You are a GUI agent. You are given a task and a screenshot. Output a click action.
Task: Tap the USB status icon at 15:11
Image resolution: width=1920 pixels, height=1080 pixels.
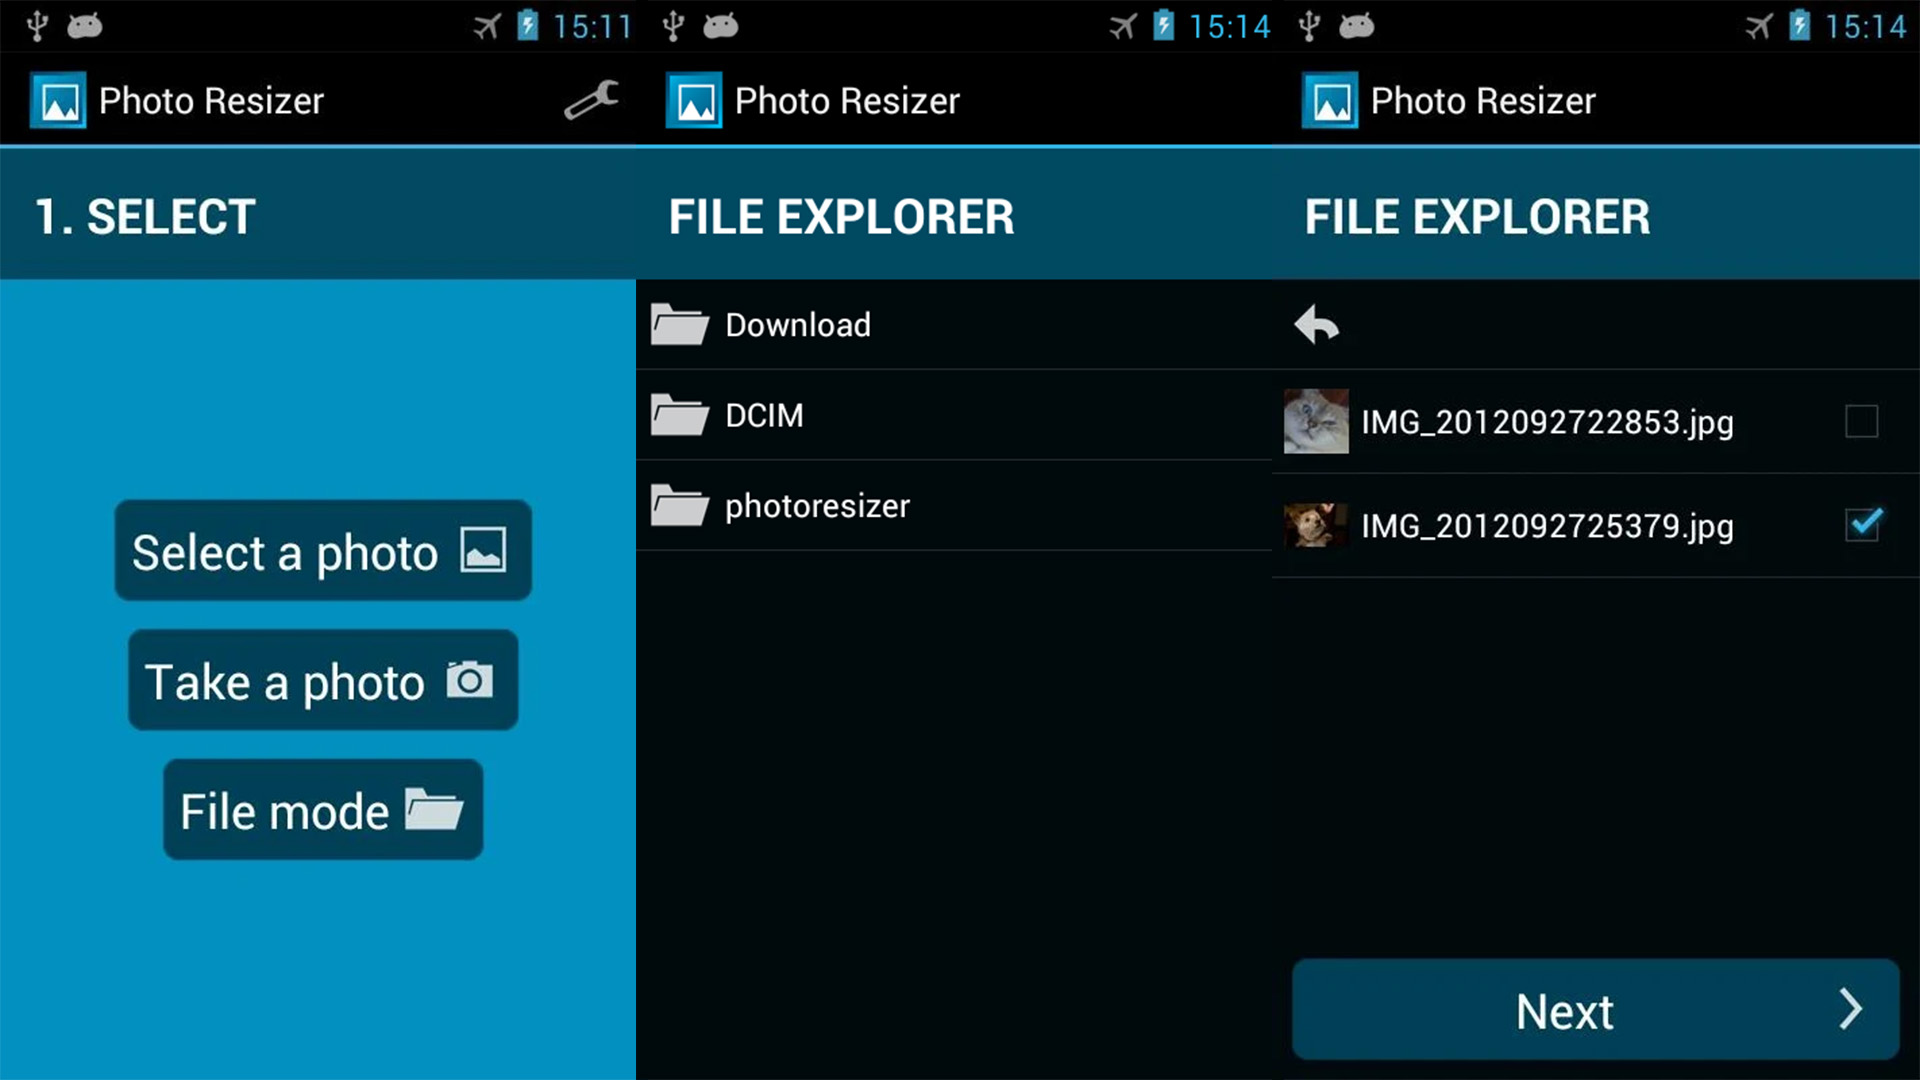click(37, 26)
